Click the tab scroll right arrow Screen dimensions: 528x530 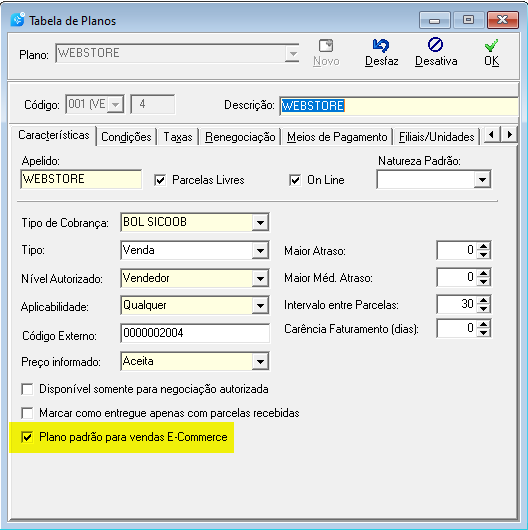(510, 135)
